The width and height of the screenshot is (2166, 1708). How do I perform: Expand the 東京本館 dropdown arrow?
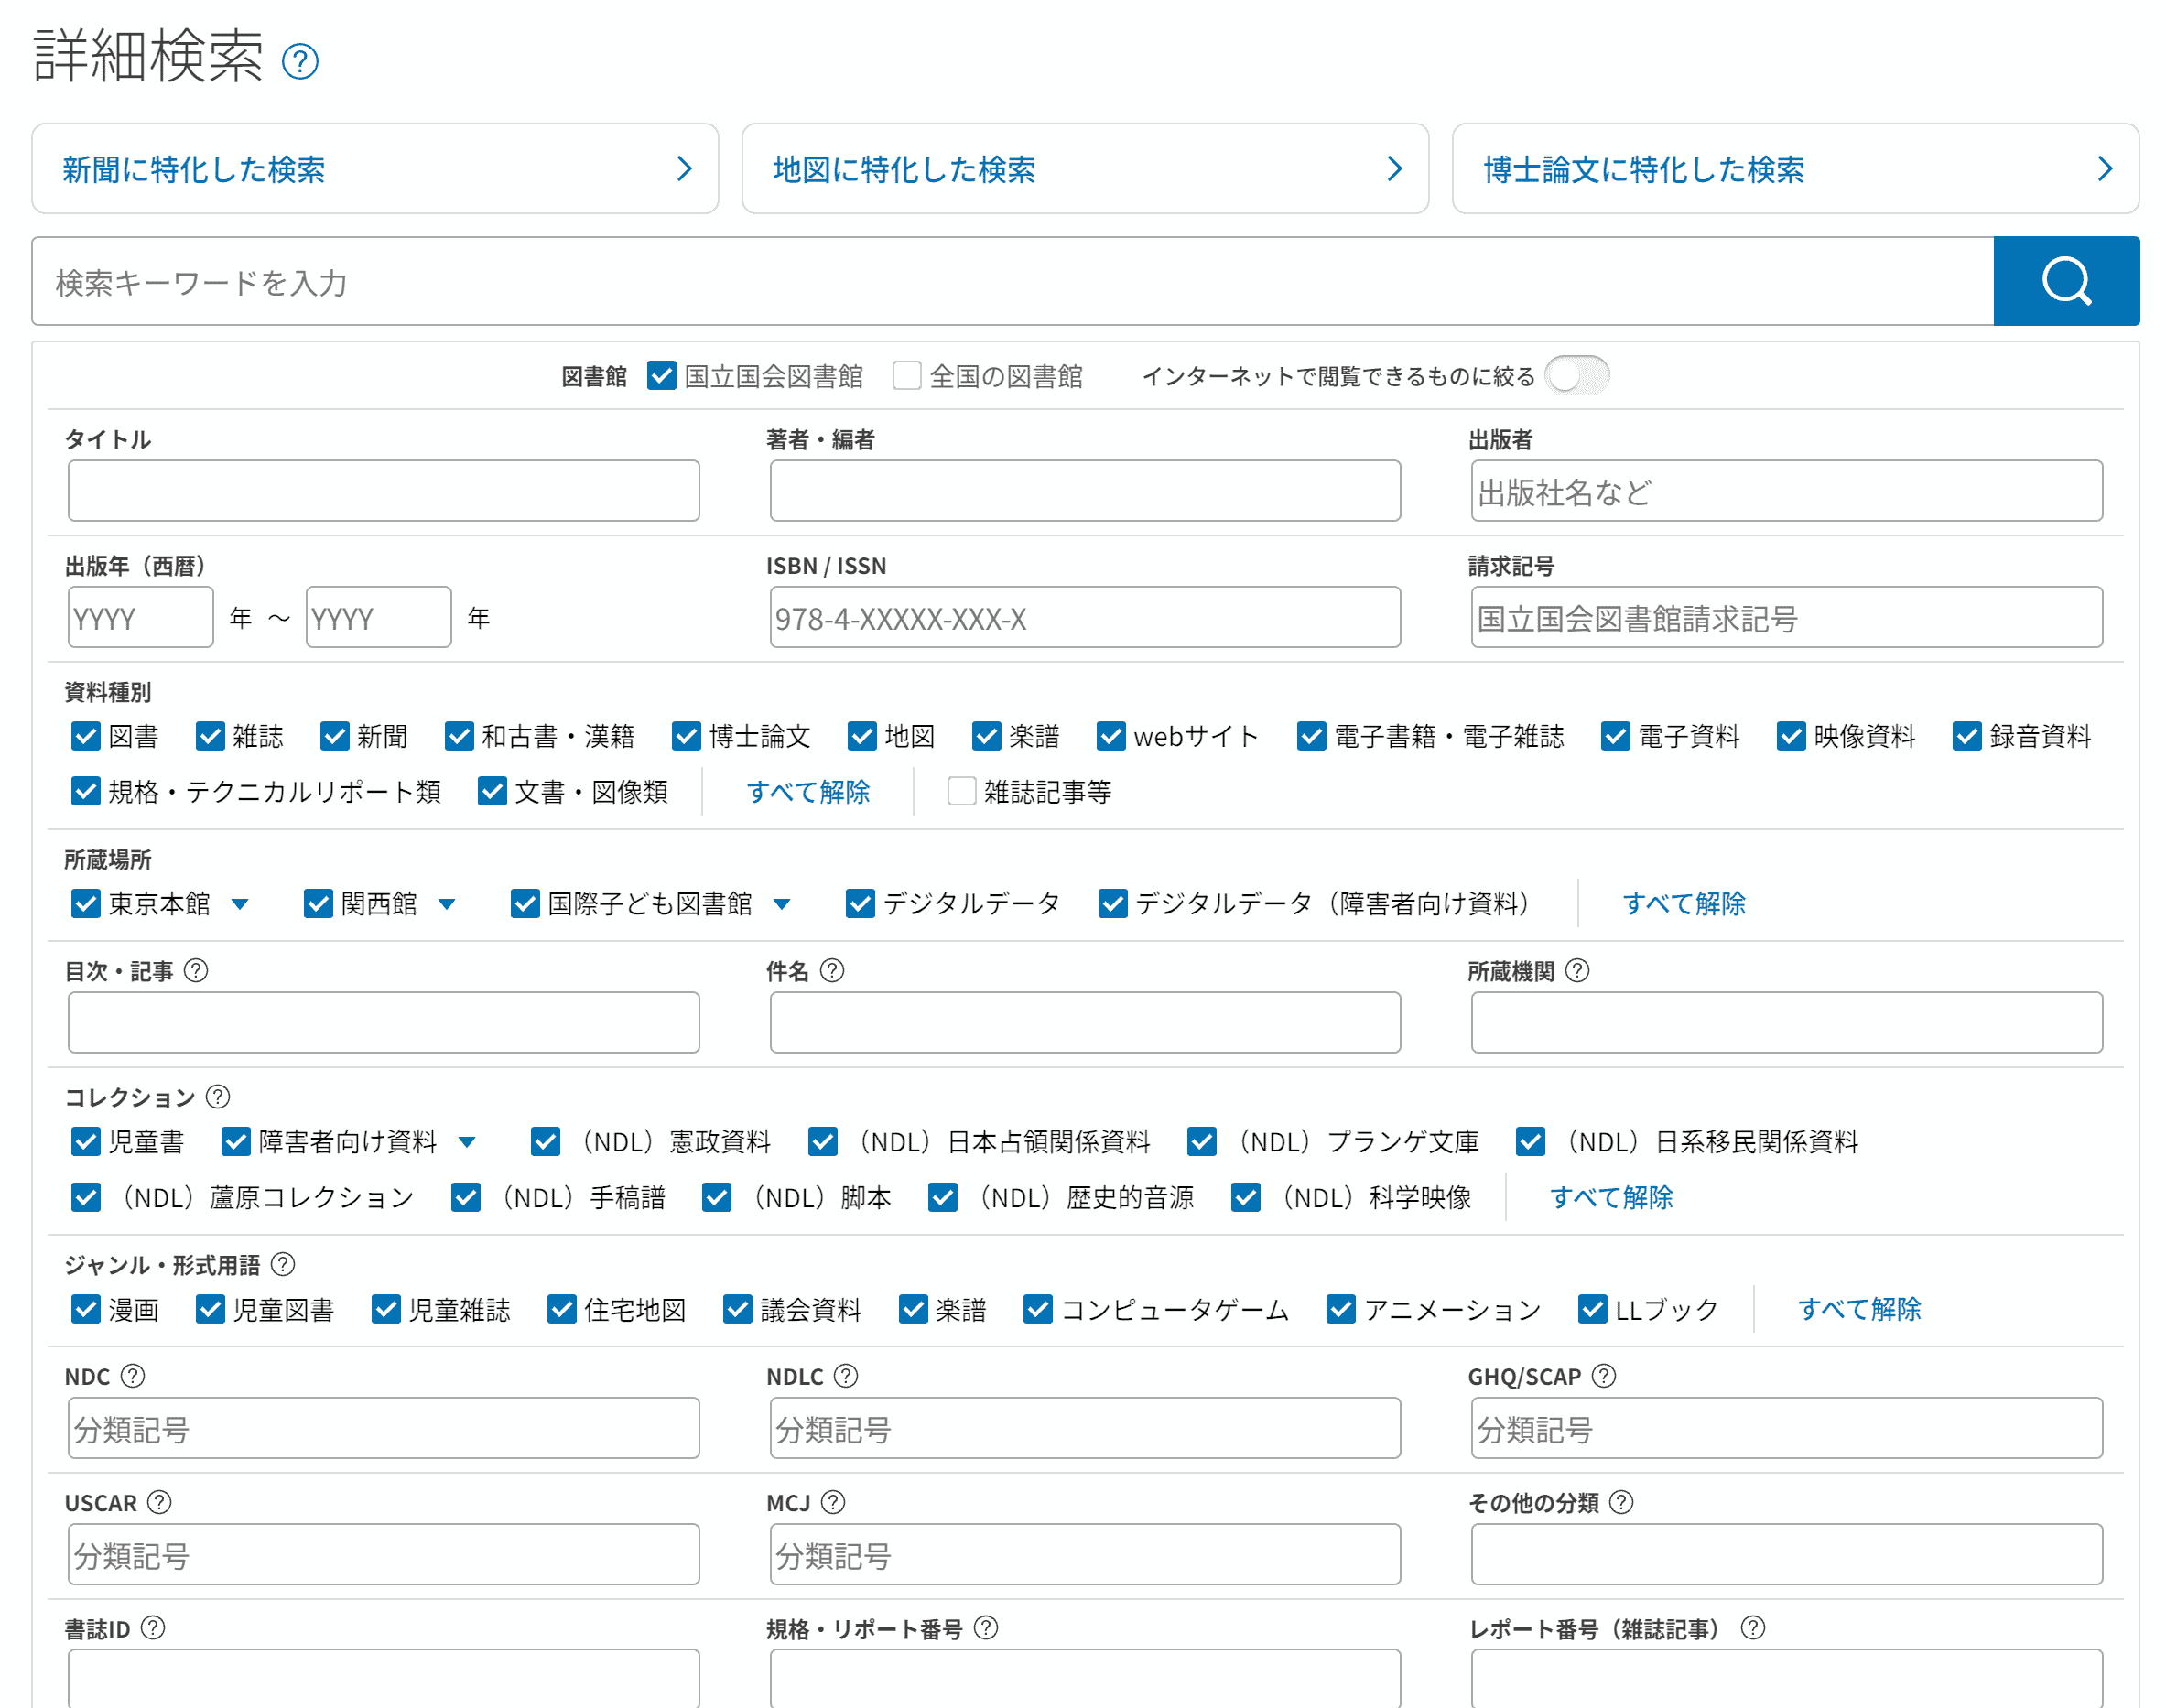(x=239, y=903)
